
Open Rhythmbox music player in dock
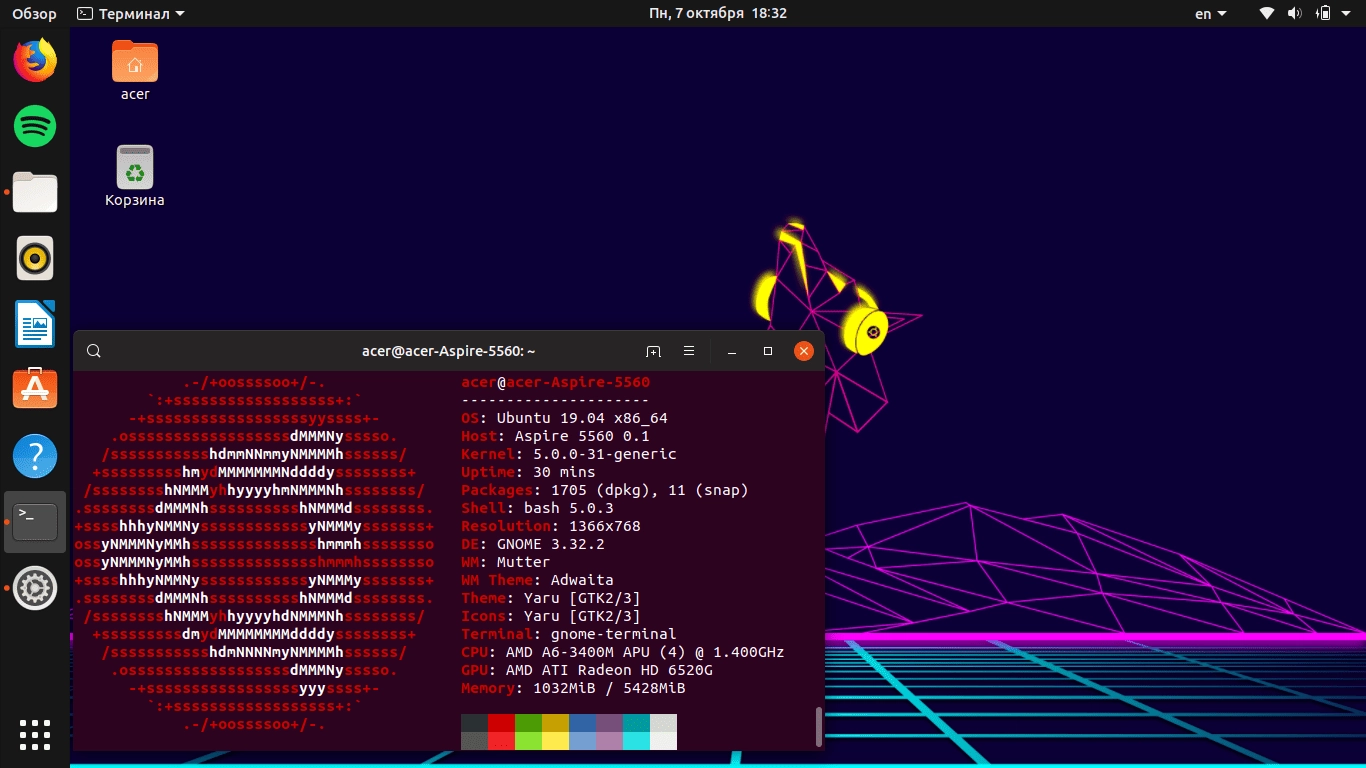tap(35, 258)
